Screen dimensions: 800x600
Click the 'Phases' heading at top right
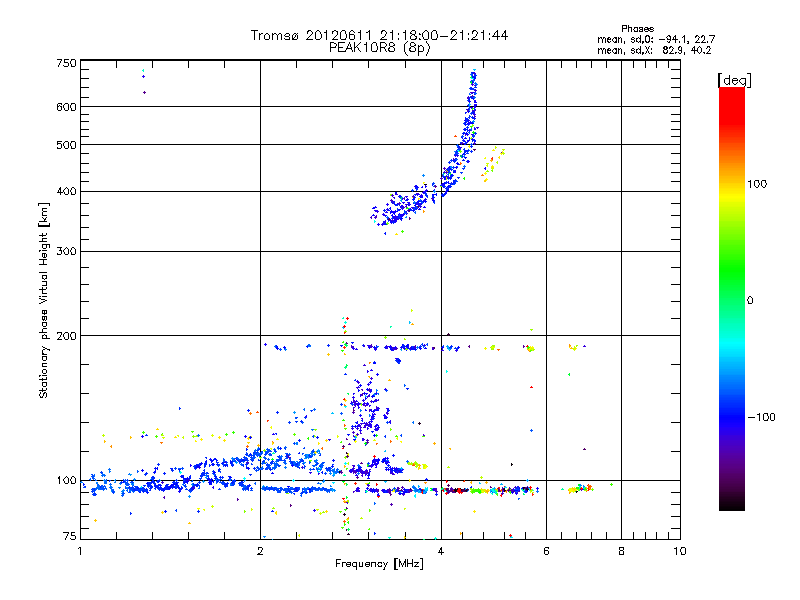coord(639,28)
